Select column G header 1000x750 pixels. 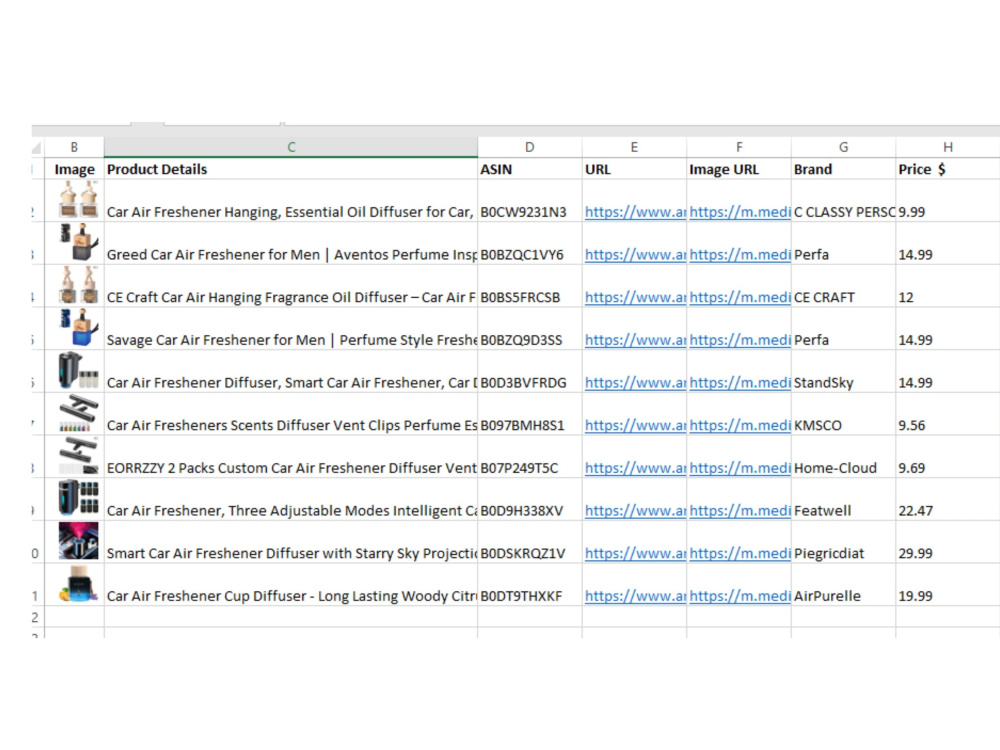coord(843,147)
